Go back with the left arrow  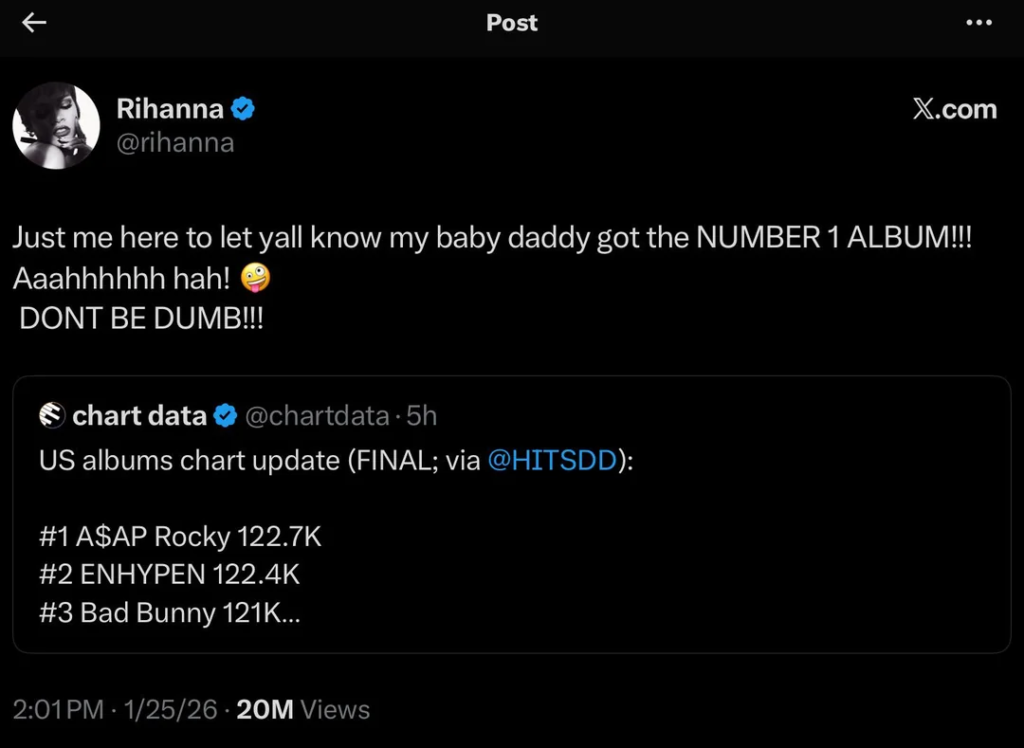pyautogui.click(x=34, y=23)
